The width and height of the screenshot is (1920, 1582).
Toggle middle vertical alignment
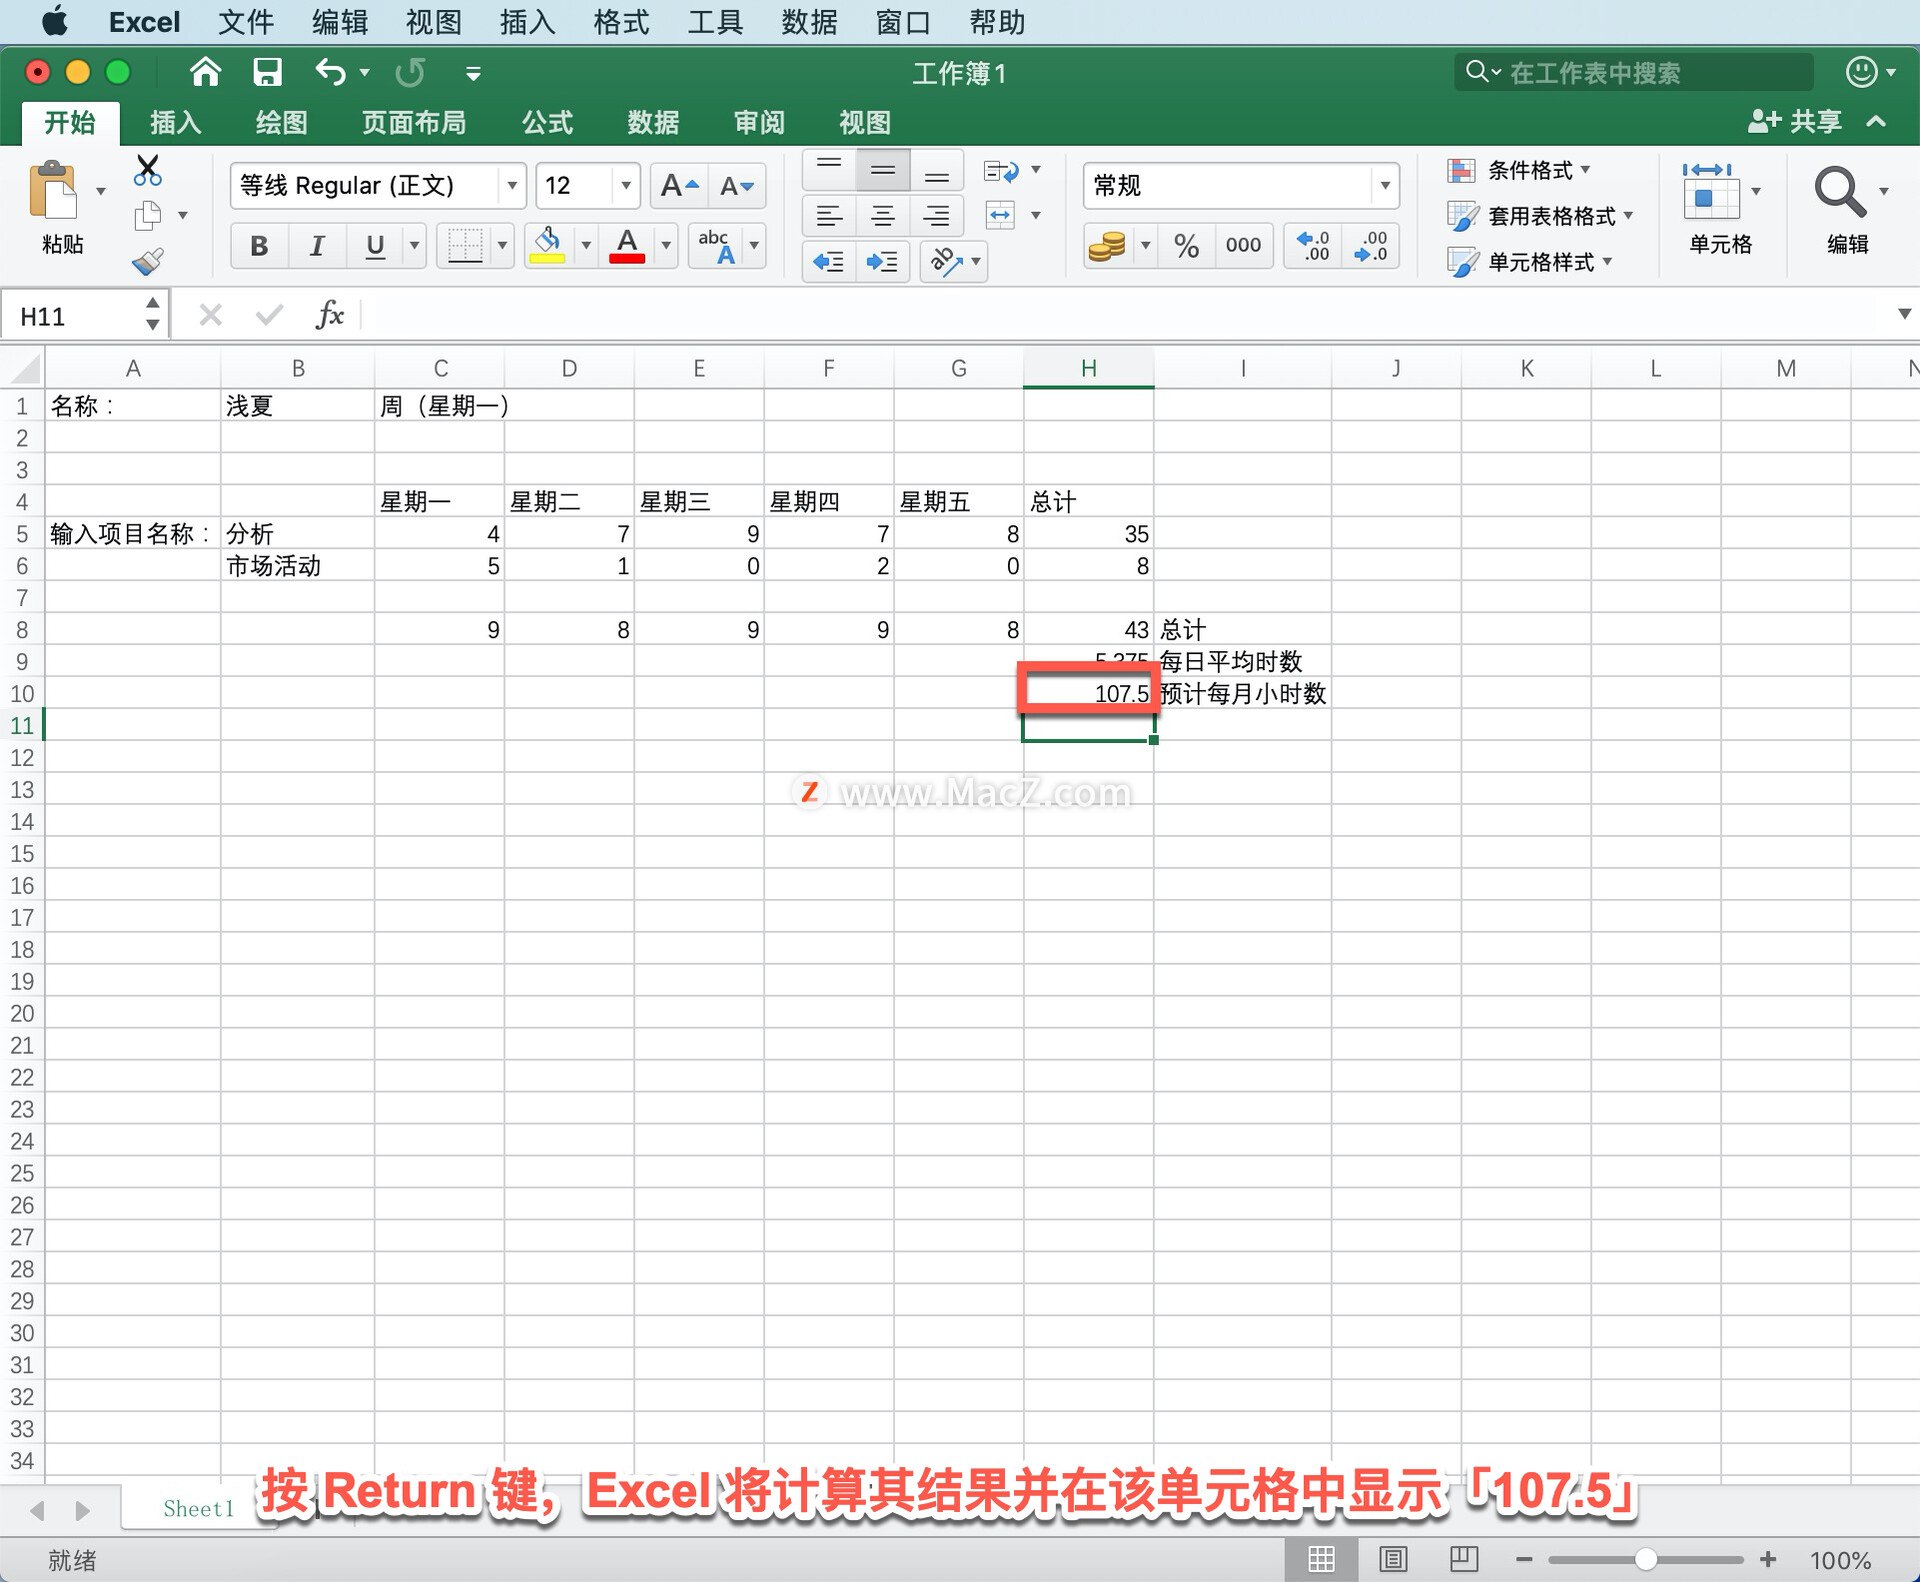click(x=883, y=171)
